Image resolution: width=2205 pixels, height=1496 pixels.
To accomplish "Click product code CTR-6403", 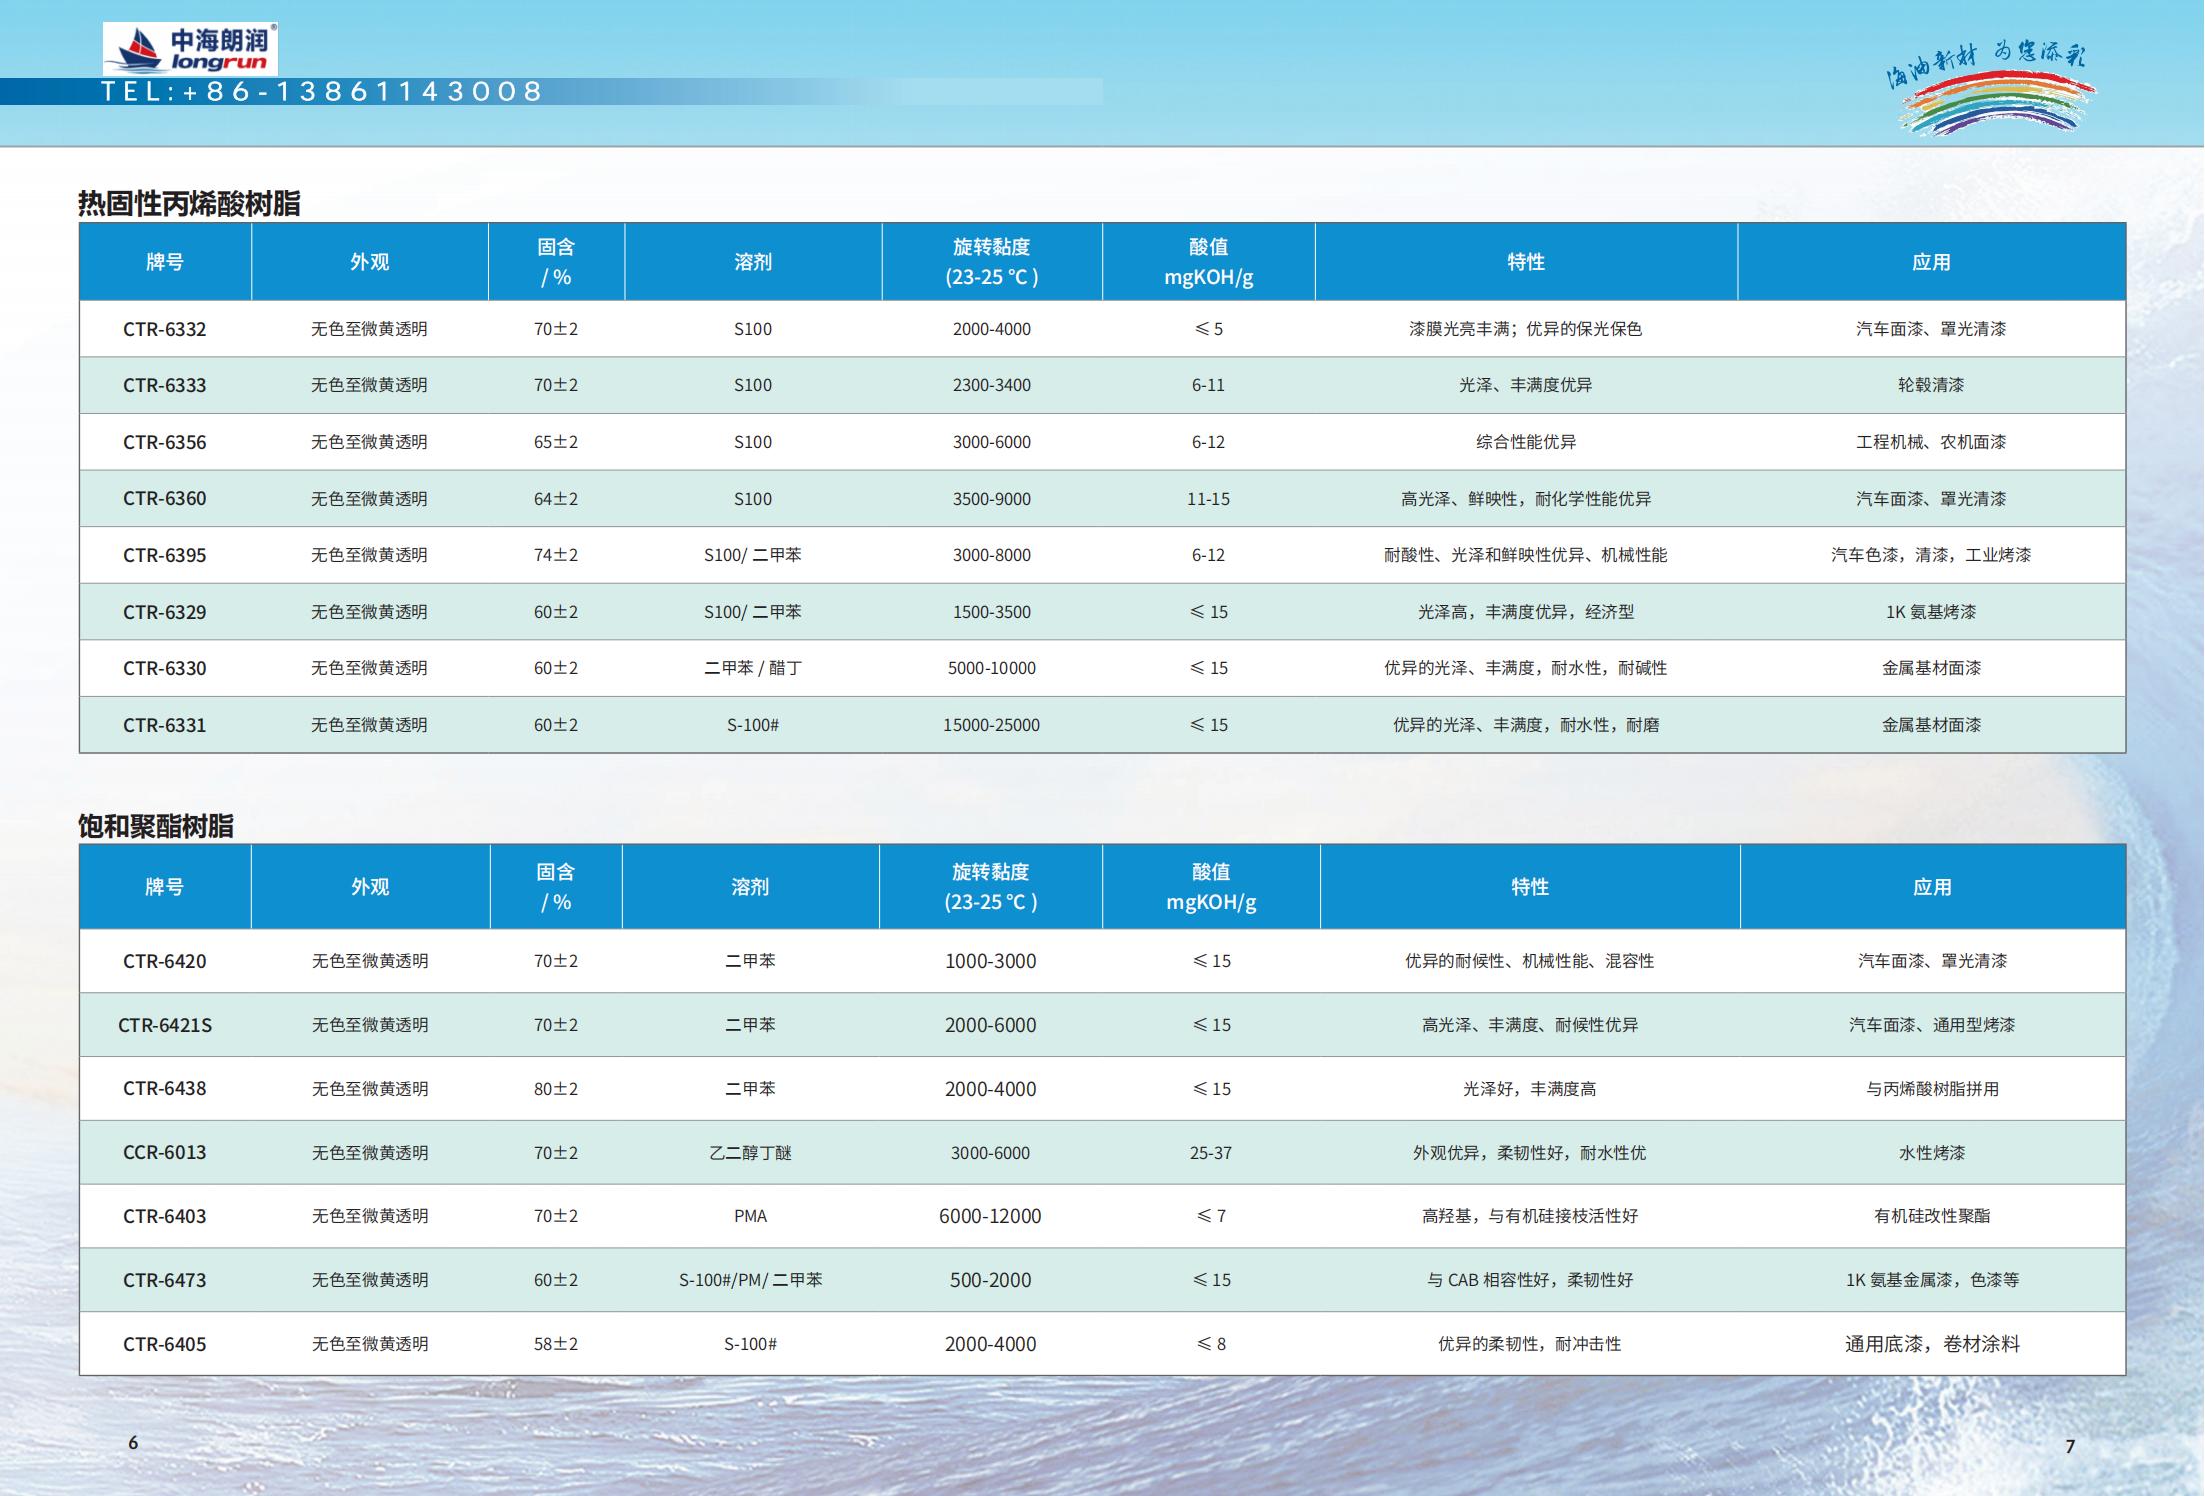I will (165, 1216).
